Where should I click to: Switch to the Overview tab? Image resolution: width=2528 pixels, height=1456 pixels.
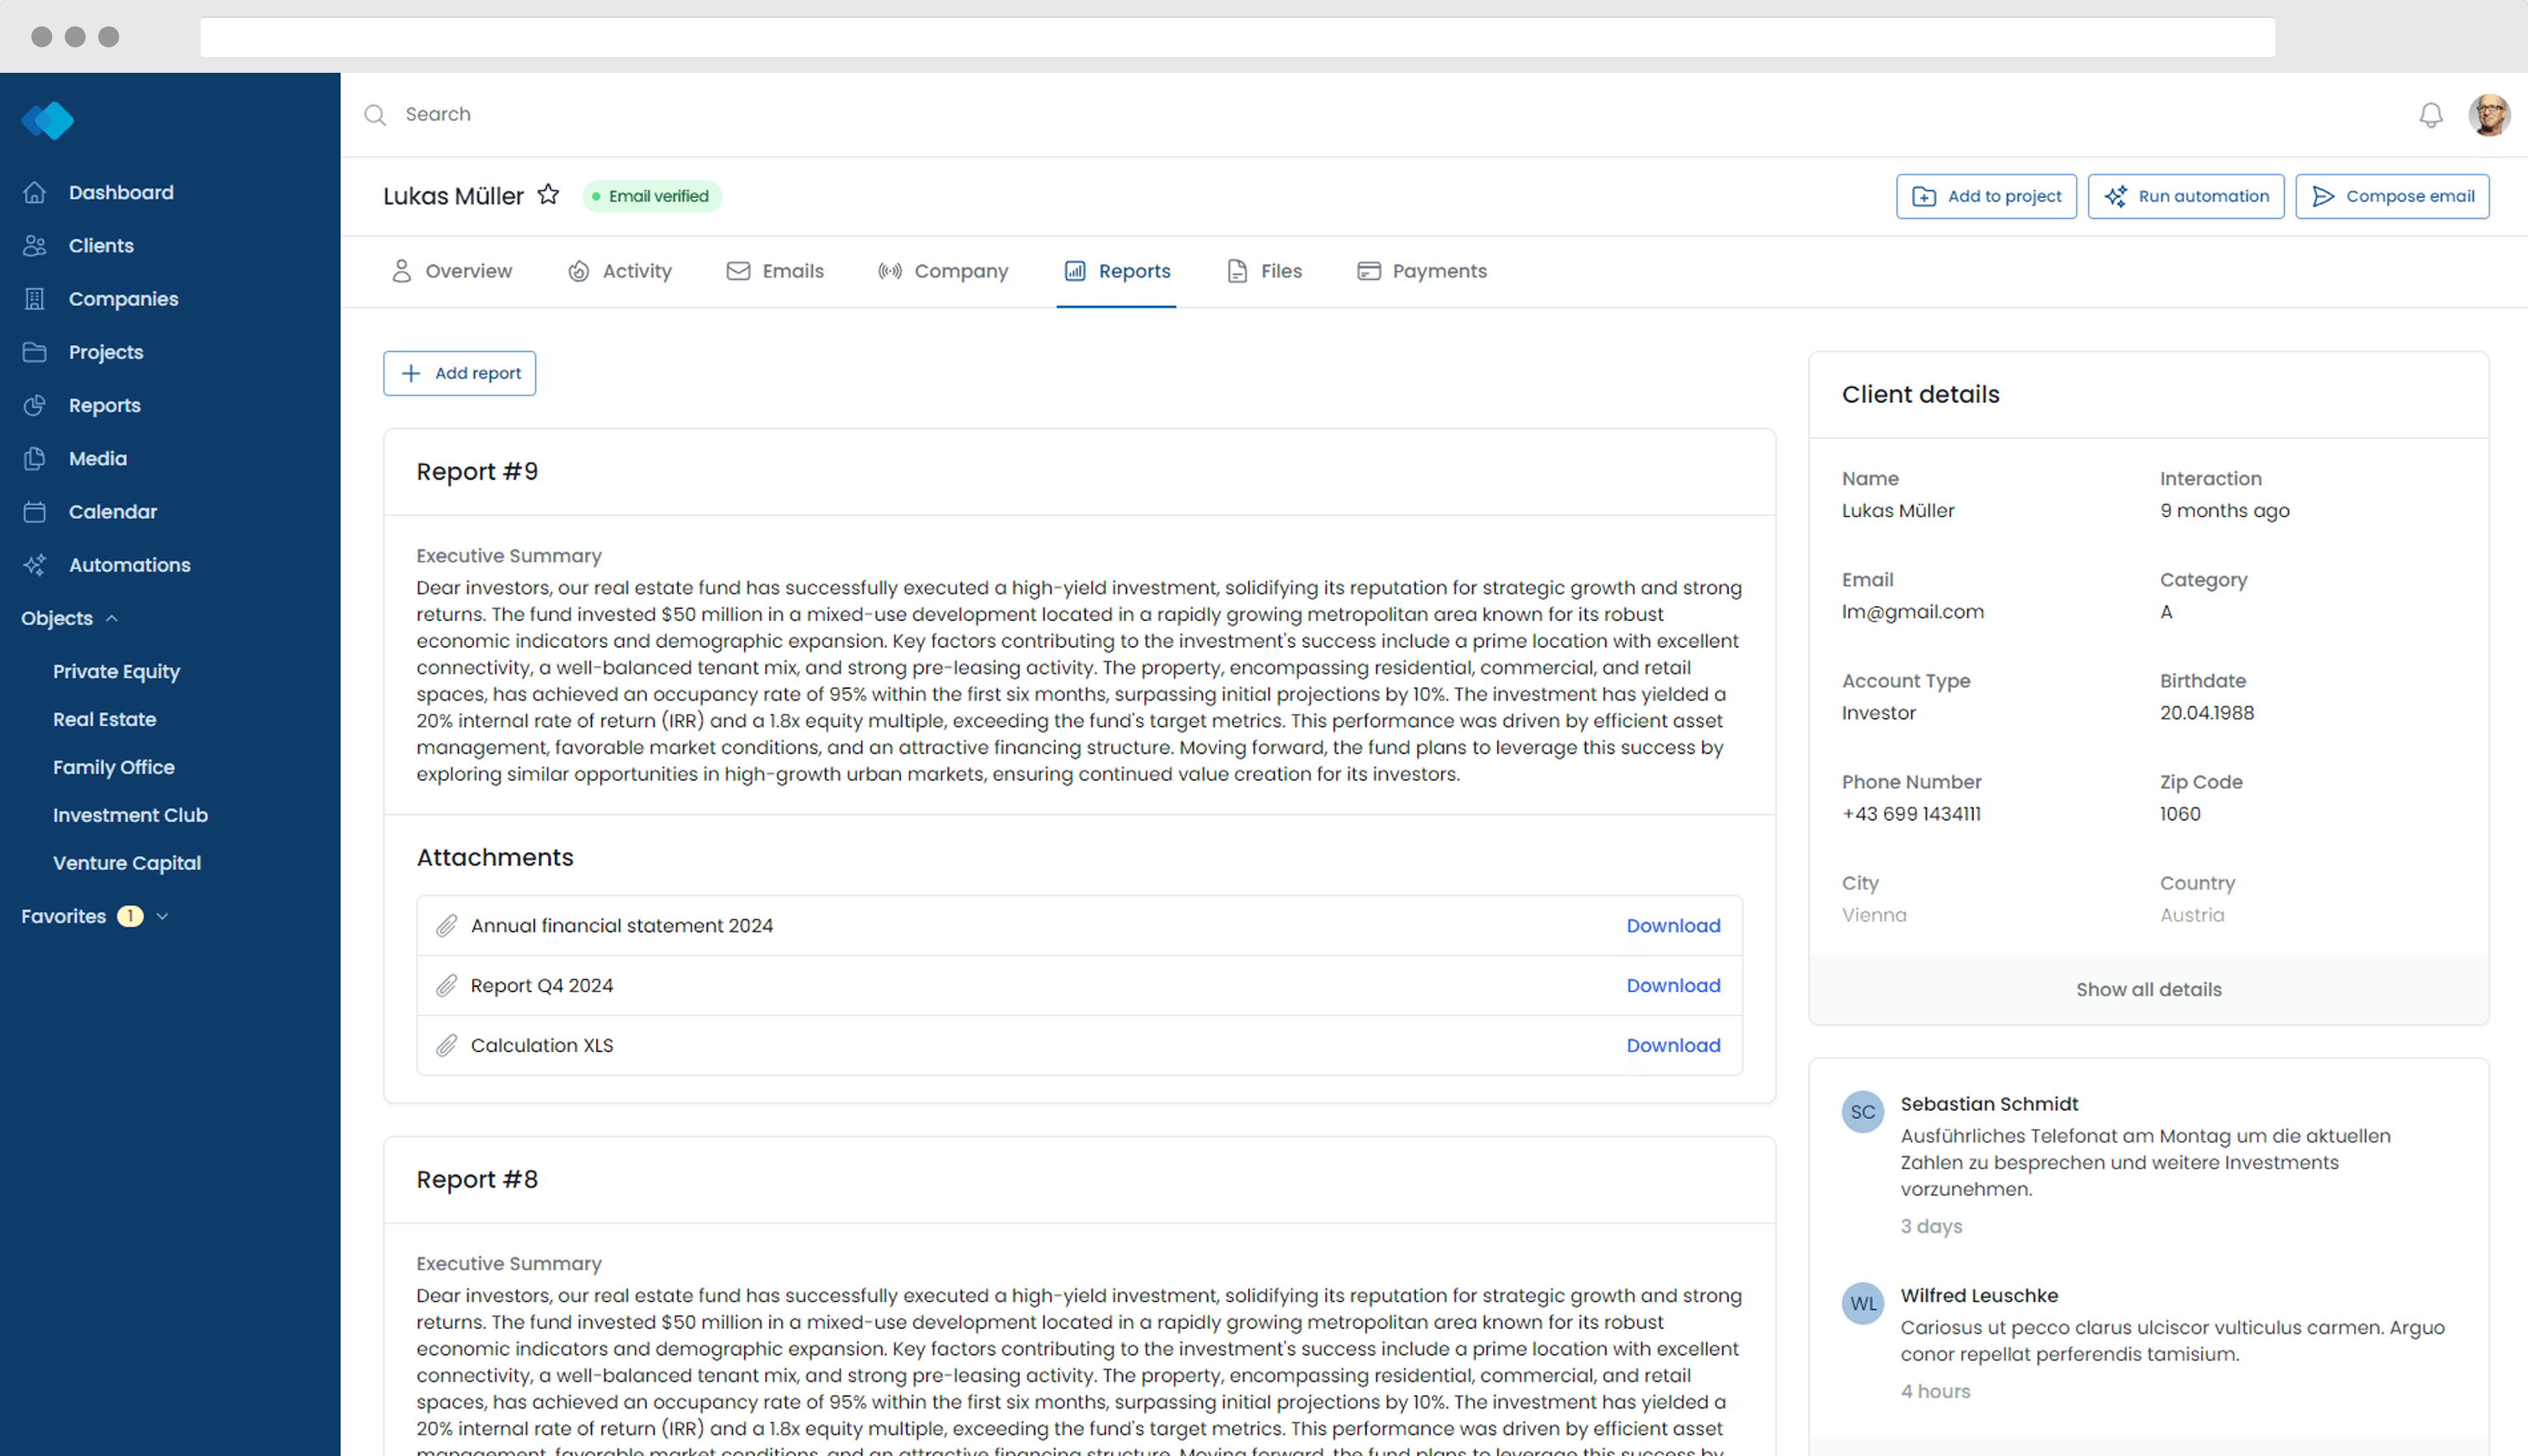(451, 271)
